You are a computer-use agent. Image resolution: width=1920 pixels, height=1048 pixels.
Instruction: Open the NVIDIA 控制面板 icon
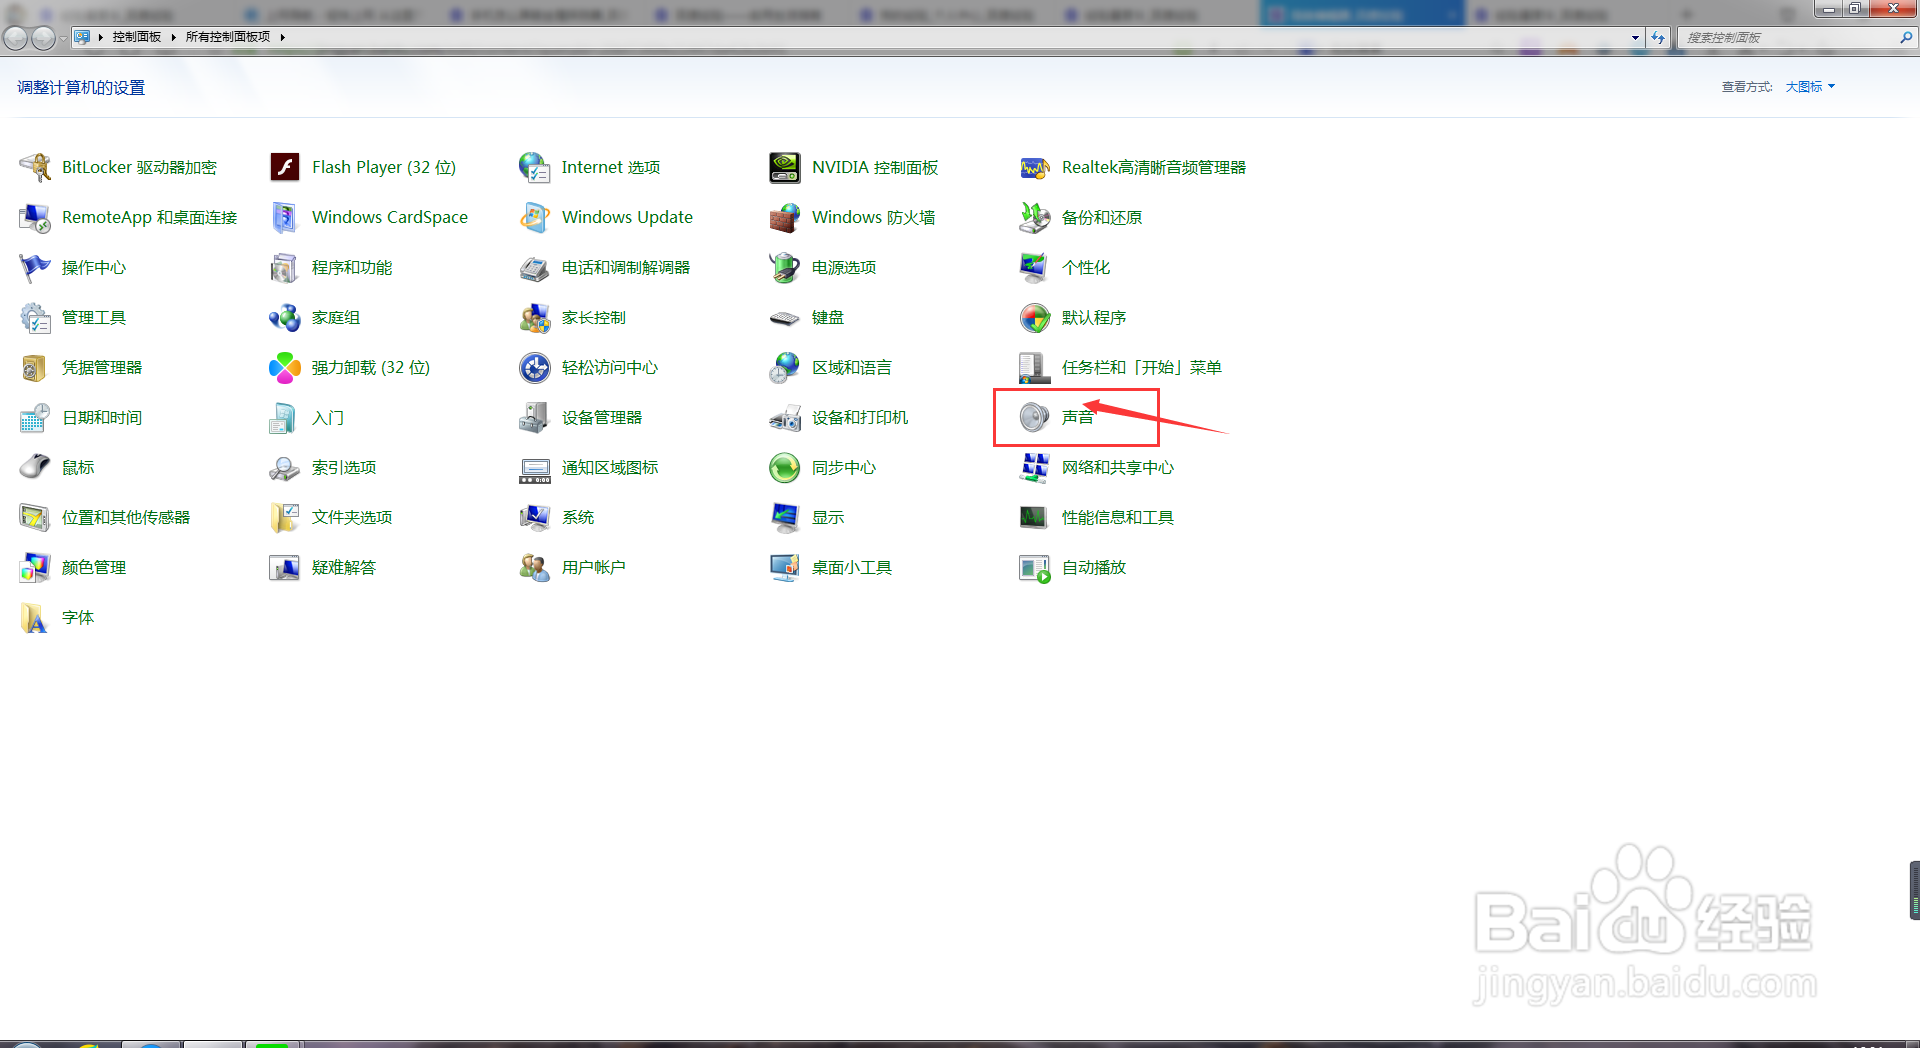coord(785,167)
